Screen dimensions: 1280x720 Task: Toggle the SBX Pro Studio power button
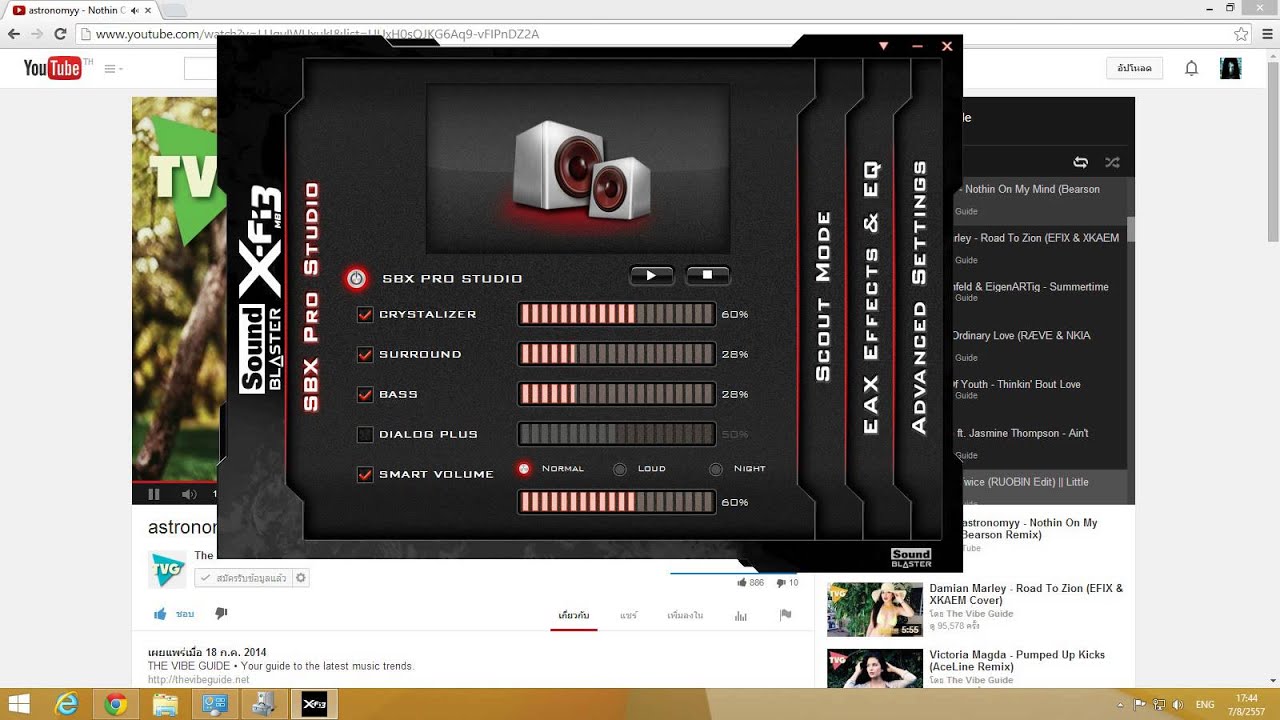pyautogui.click(x=356, y=279)
